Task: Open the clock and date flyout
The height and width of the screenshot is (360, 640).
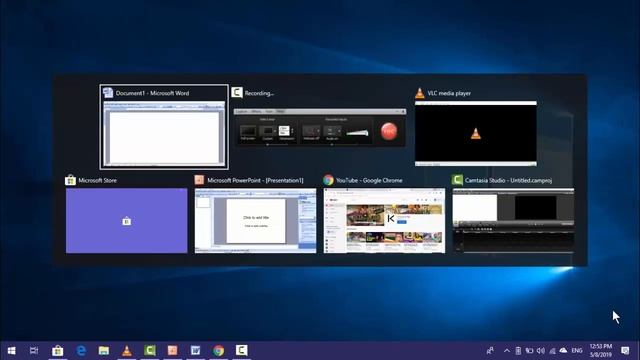Action: pyautogui.click(x=601, y=351)
